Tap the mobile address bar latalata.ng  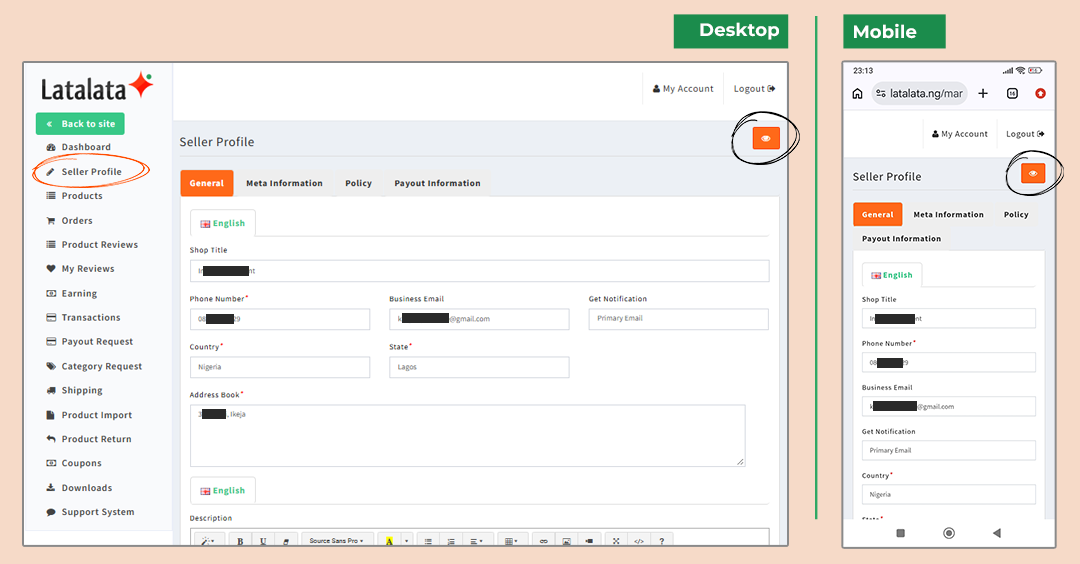(920, 94)
